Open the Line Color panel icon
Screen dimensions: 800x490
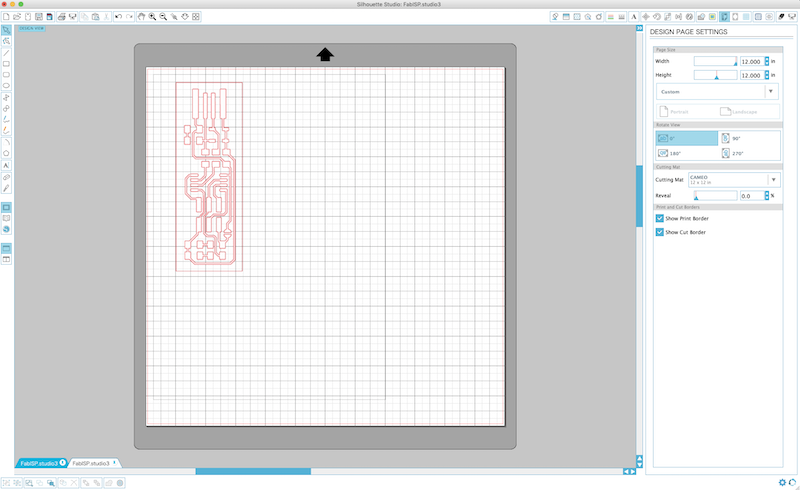[611, 17]
